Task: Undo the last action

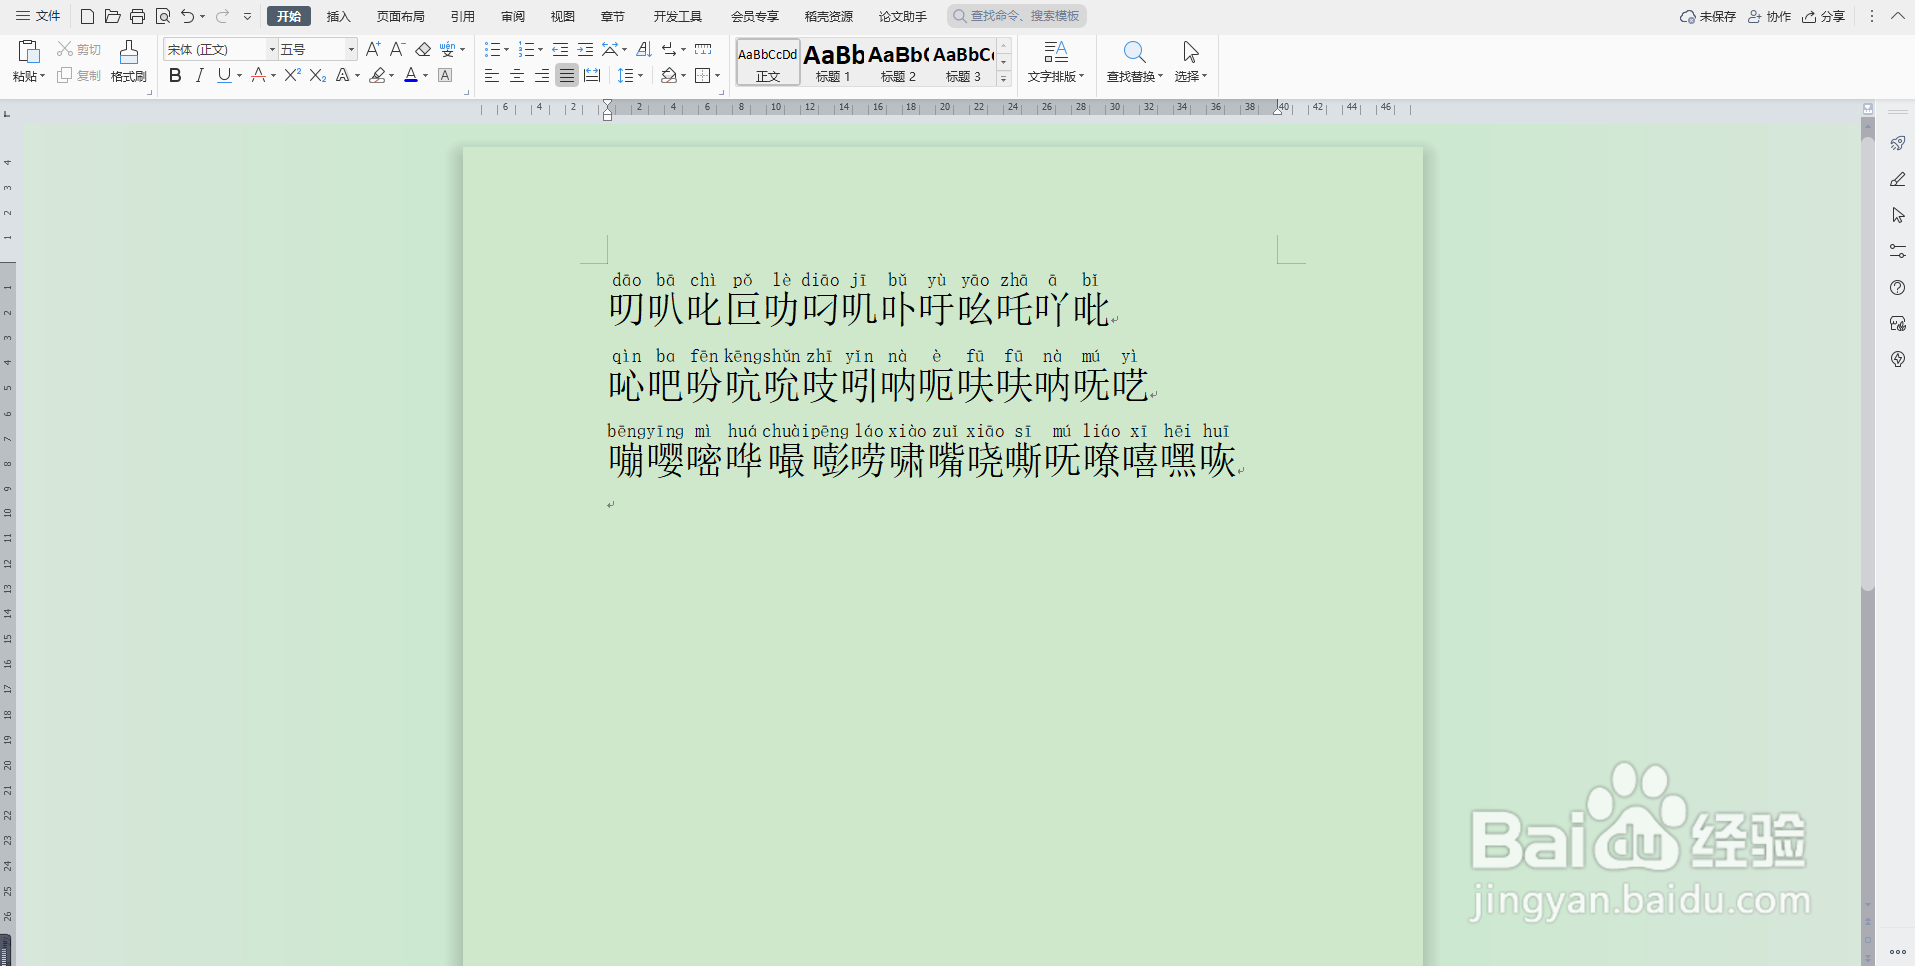Action: [187, 16]
